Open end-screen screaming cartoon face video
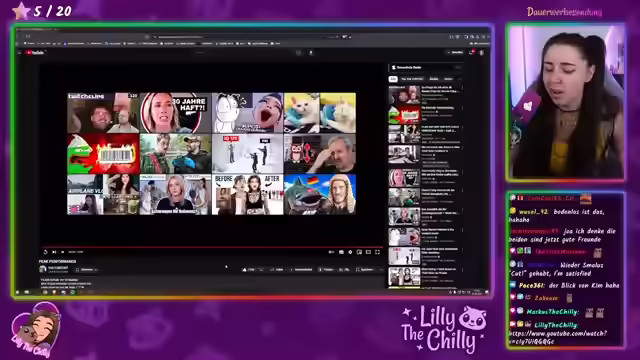The width and height of the screenshot is (640, 360). (x=247, y=113)
